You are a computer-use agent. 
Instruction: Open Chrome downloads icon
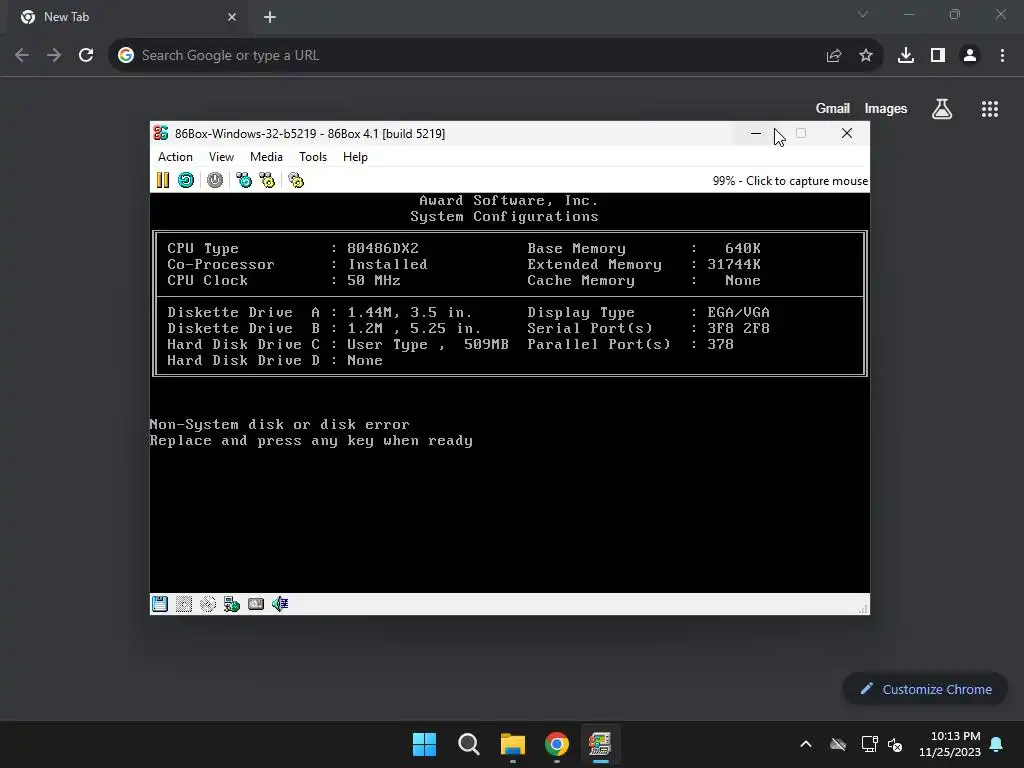[906, 56]
